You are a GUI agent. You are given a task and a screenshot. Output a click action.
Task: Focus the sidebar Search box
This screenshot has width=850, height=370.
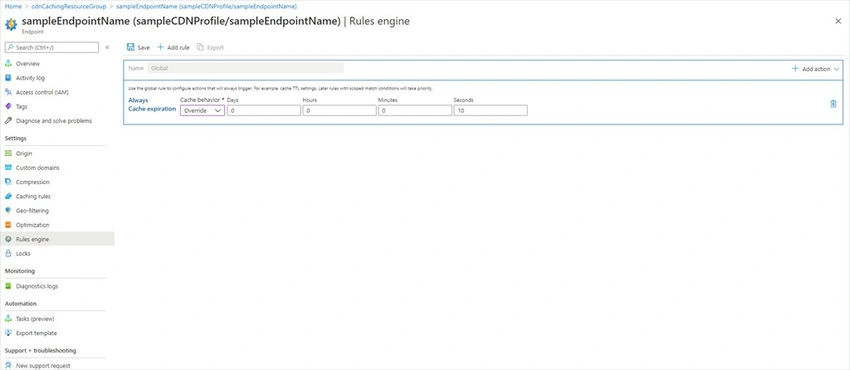click(51, 47)
